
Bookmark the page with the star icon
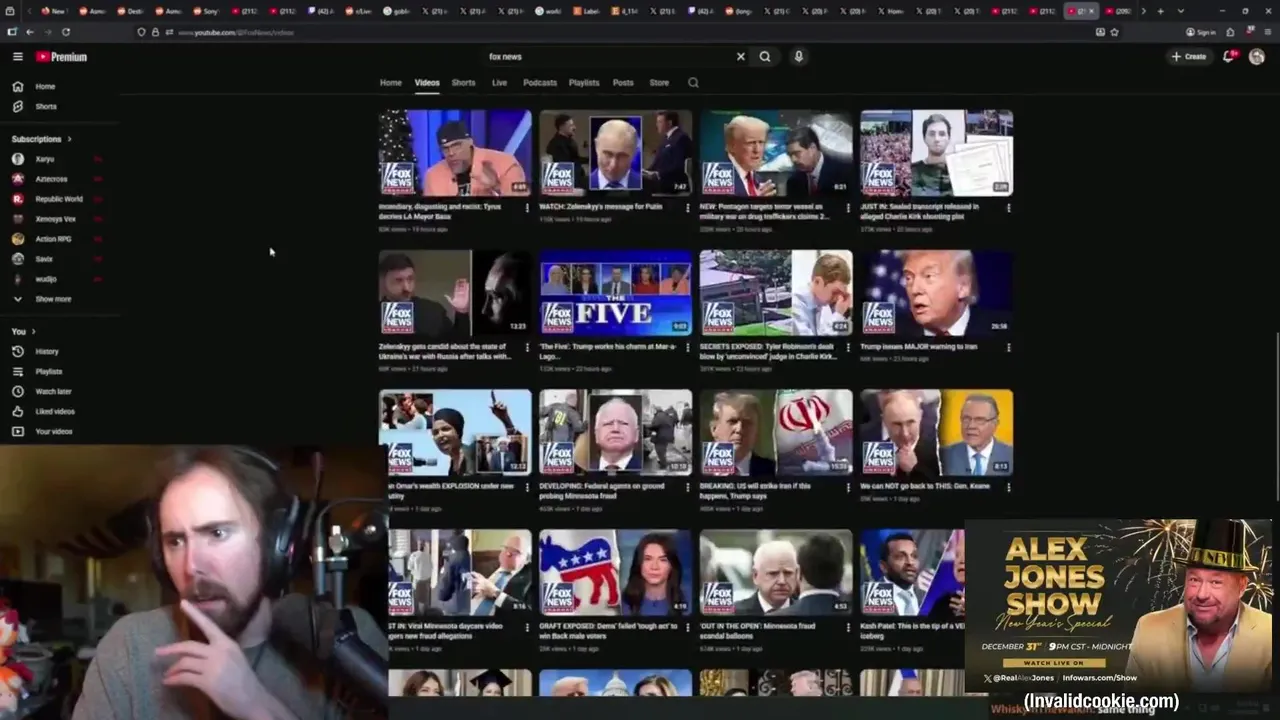(x=1114, y=32)
